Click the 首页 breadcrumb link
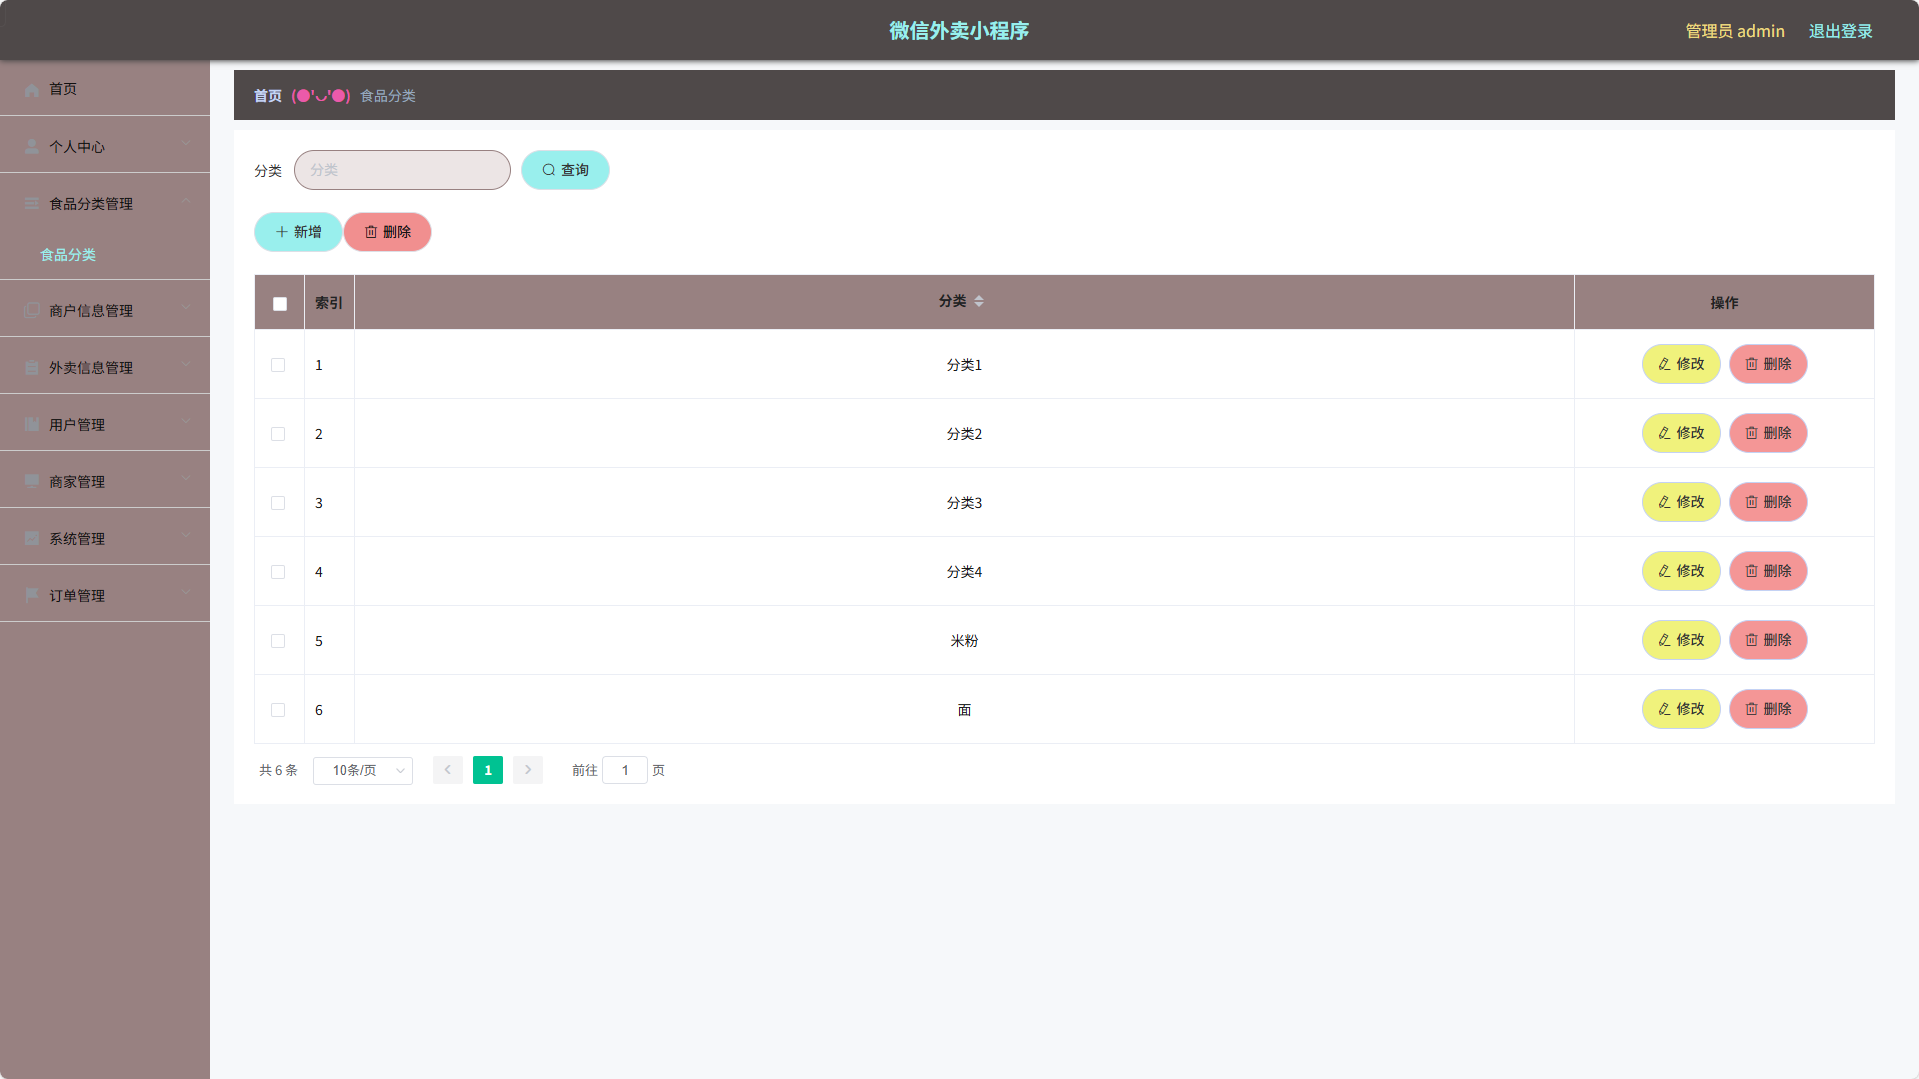Image resolution: width=1919 pixels, height=1079 pixels. coord(268,96)
